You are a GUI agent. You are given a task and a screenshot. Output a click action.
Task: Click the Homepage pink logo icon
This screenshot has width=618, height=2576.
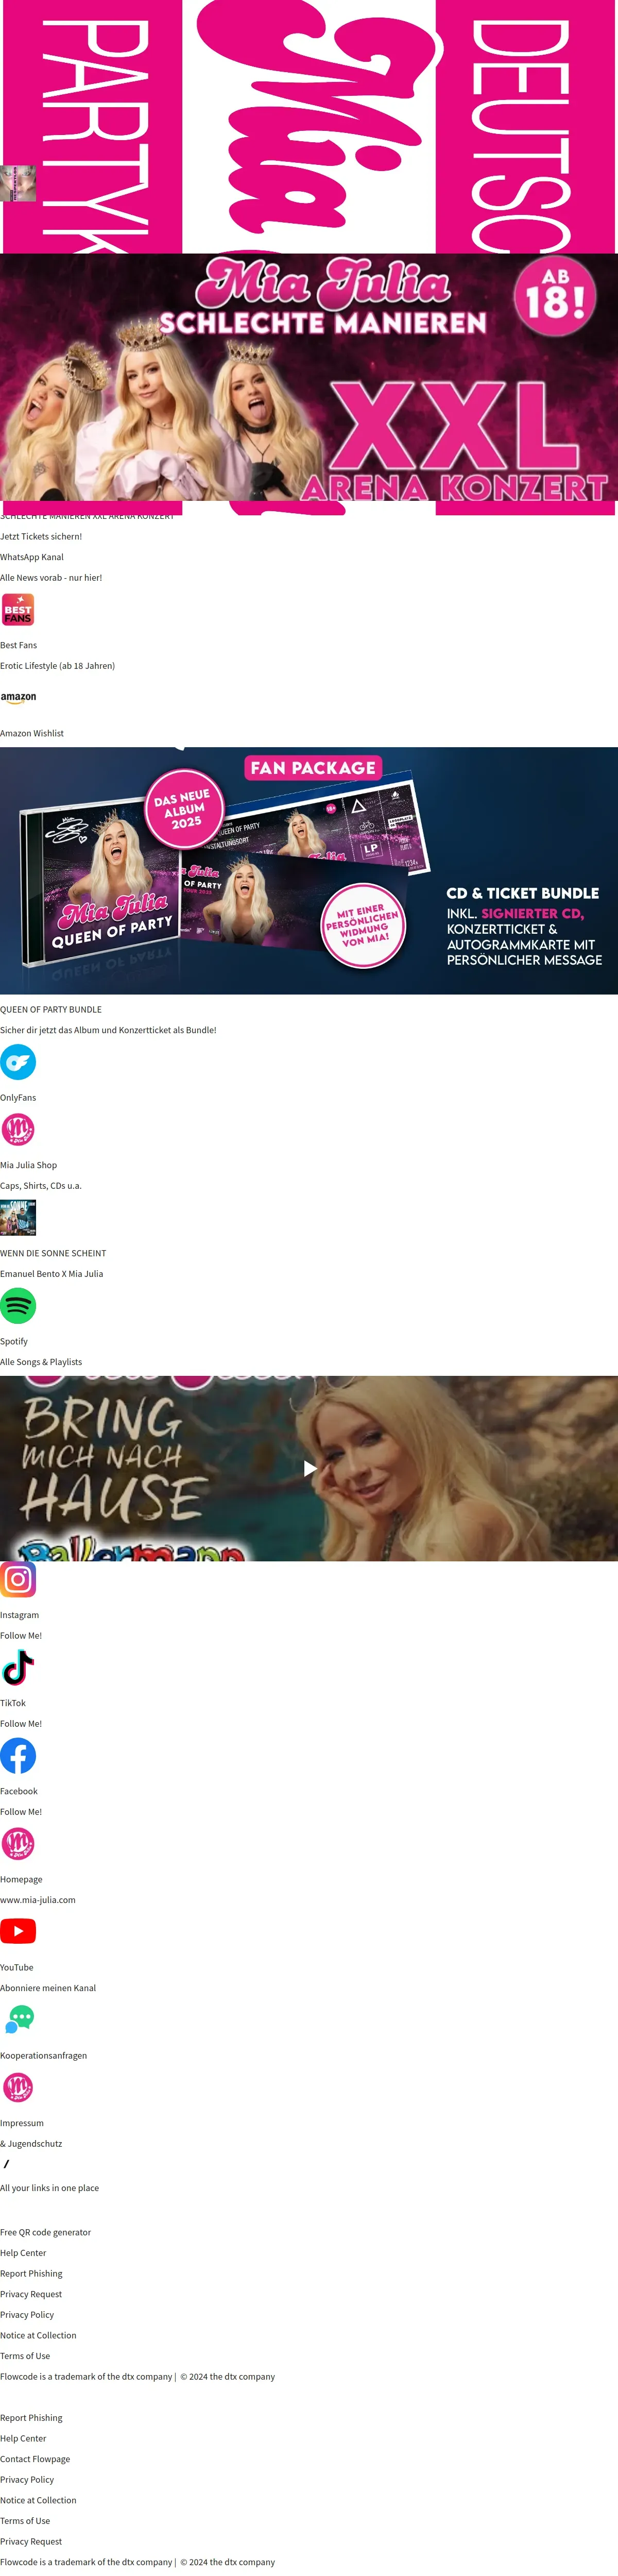18,1843
